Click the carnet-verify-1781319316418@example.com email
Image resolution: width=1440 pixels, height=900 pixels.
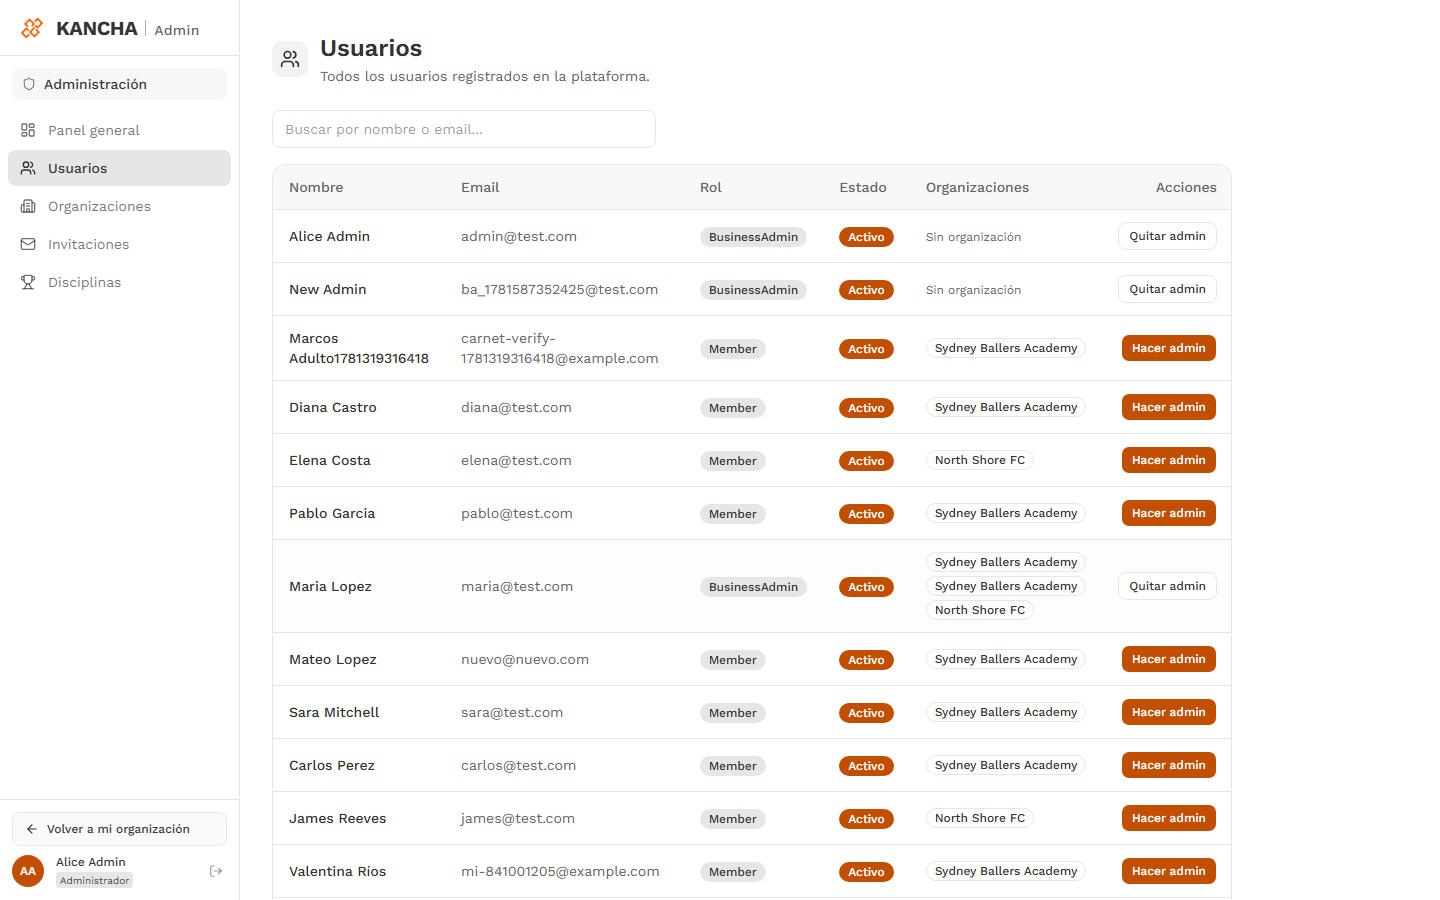click(560, 348)
